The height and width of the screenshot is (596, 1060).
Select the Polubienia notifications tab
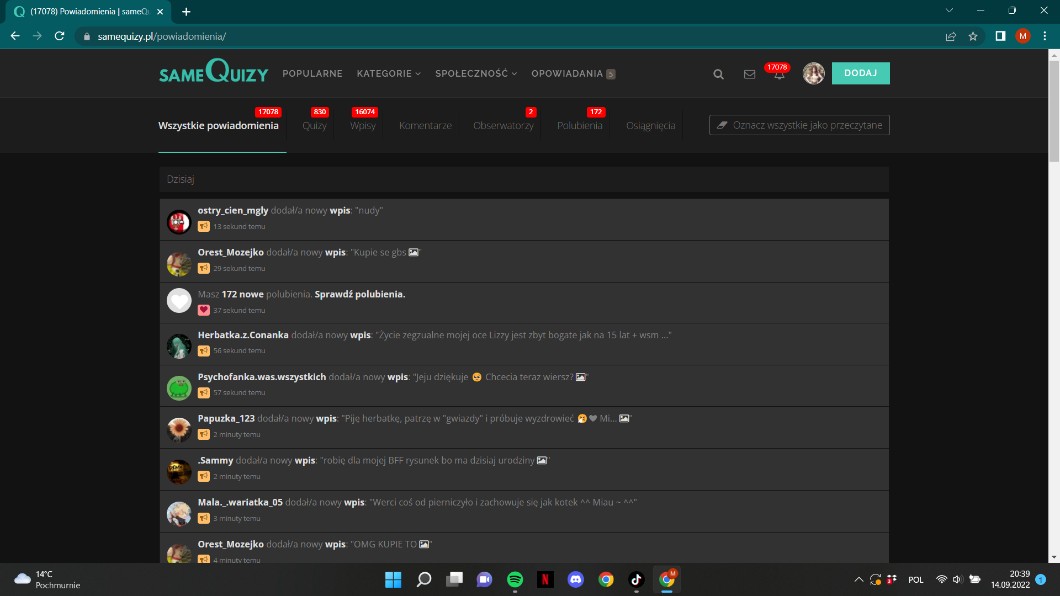tap(580, 126)
